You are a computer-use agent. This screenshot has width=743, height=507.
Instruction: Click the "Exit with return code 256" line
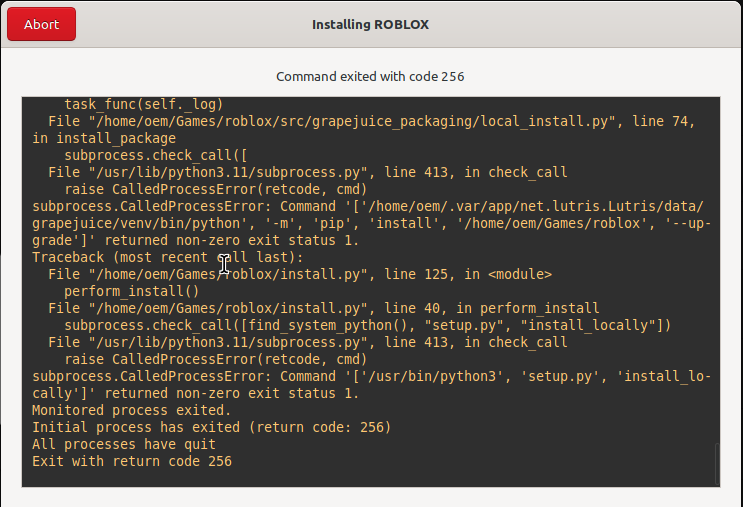(x=131, y=461)
